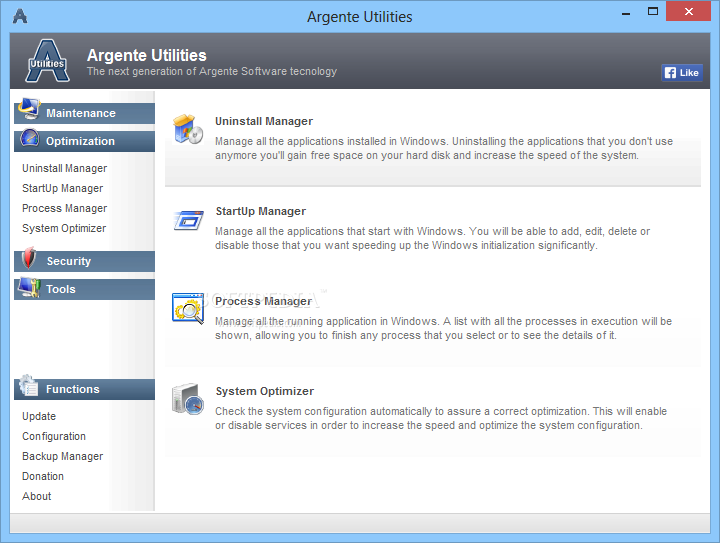Maximize the Argente Utilities window
This screenshot has height=543, width=720.
tap(653, 11)
